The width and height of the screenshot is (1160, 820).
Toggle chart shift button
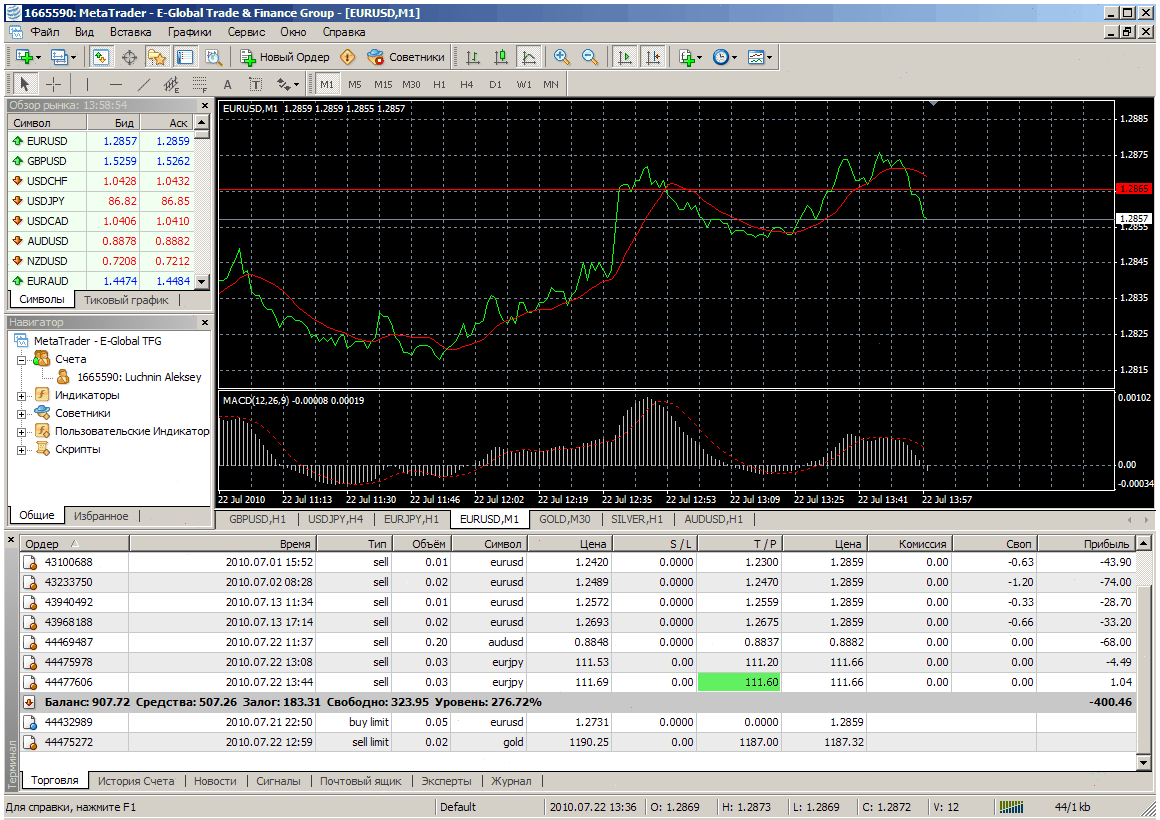point(653,57)
